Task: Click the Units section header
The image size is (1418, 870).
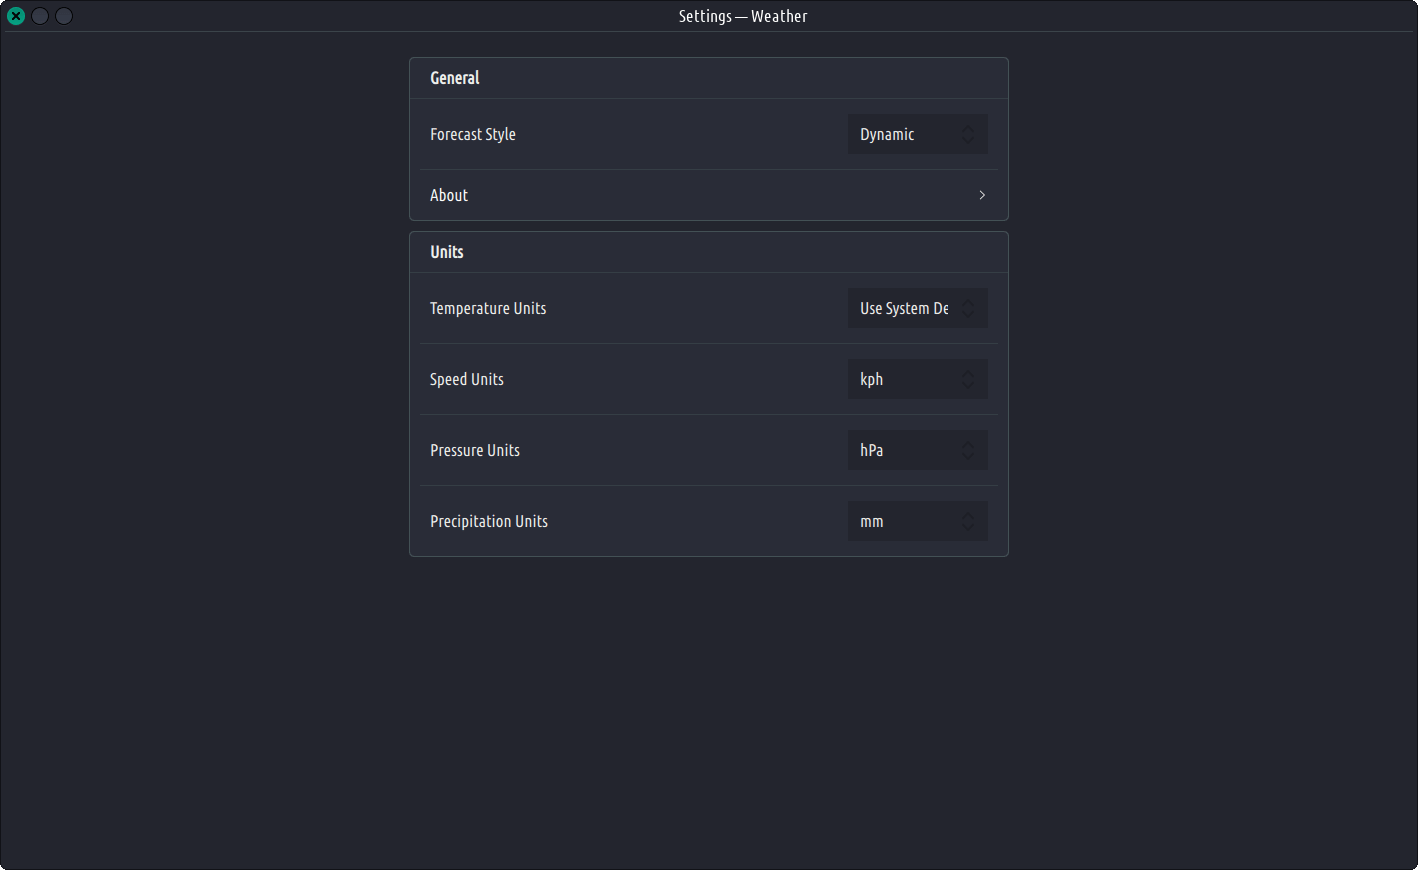Action: coord(447,252)
